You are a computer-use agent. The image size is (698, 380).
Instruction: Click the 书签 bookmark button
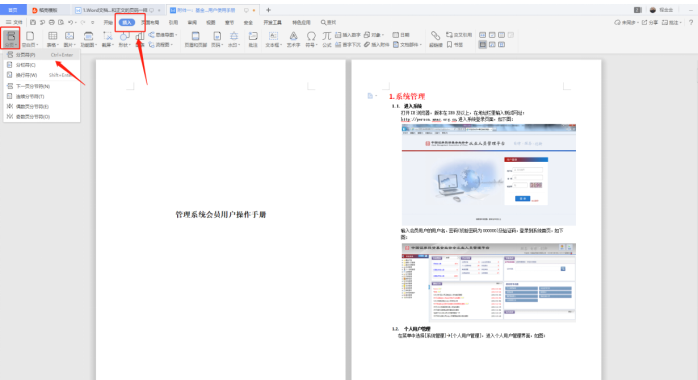[455, 44]
